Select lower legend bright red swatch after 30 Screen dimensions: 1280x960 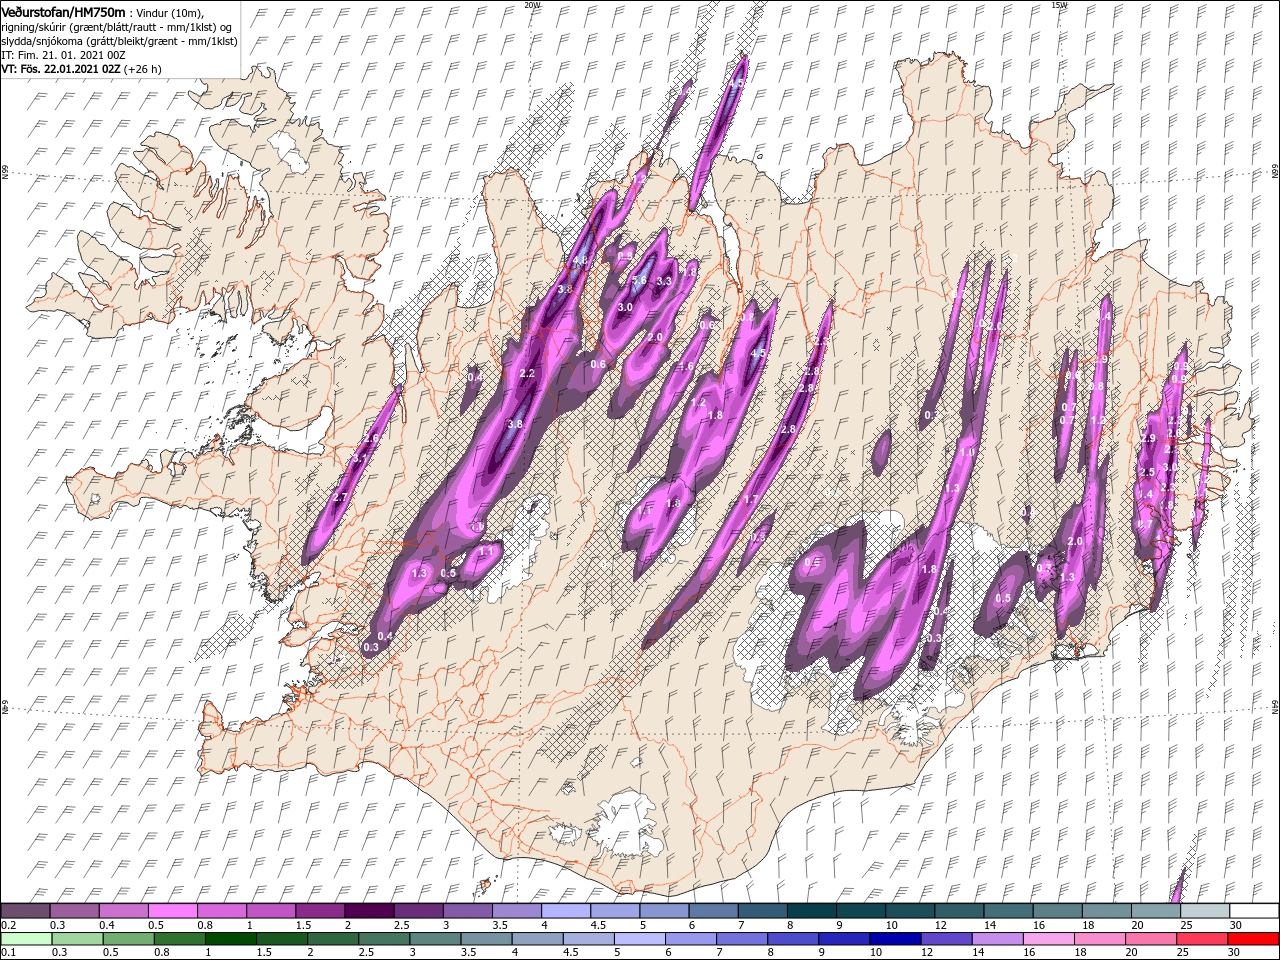tap(1253, 939)
